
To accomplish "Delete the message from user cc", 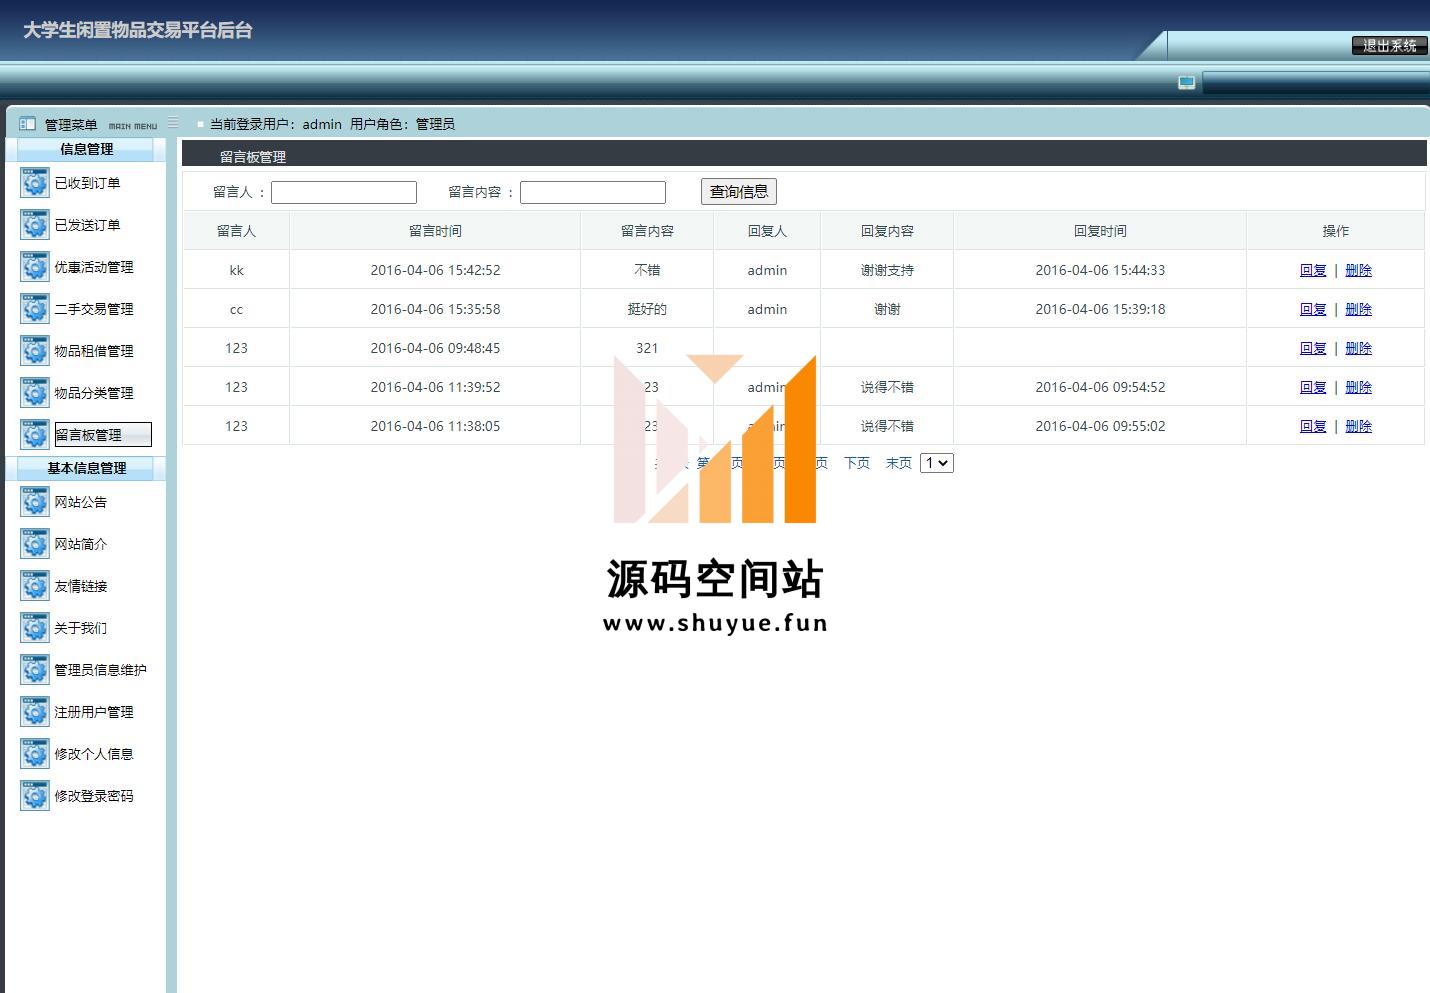I will click(x=1358, y=309).
